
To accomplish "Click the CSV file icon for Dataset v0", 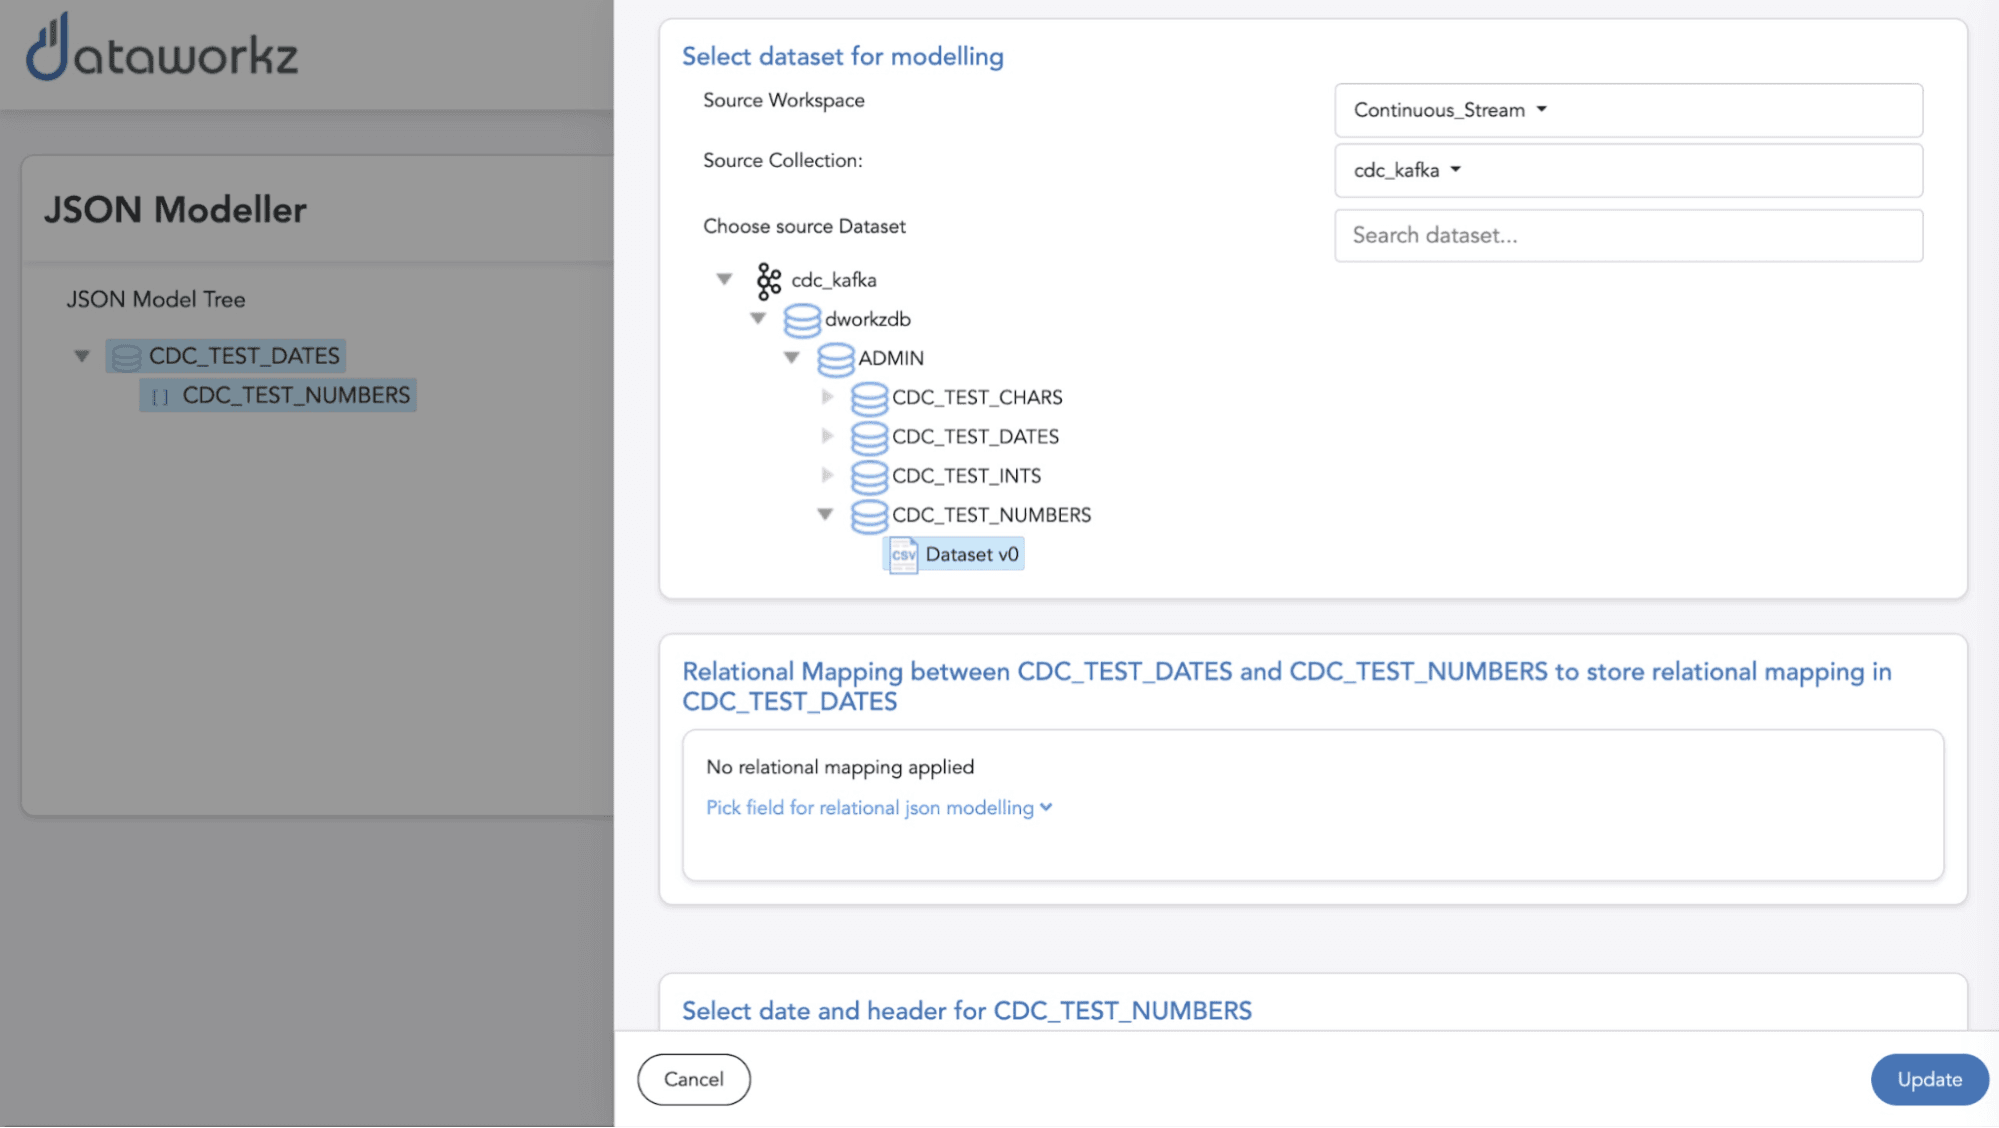I will click(x=903, y=555).
